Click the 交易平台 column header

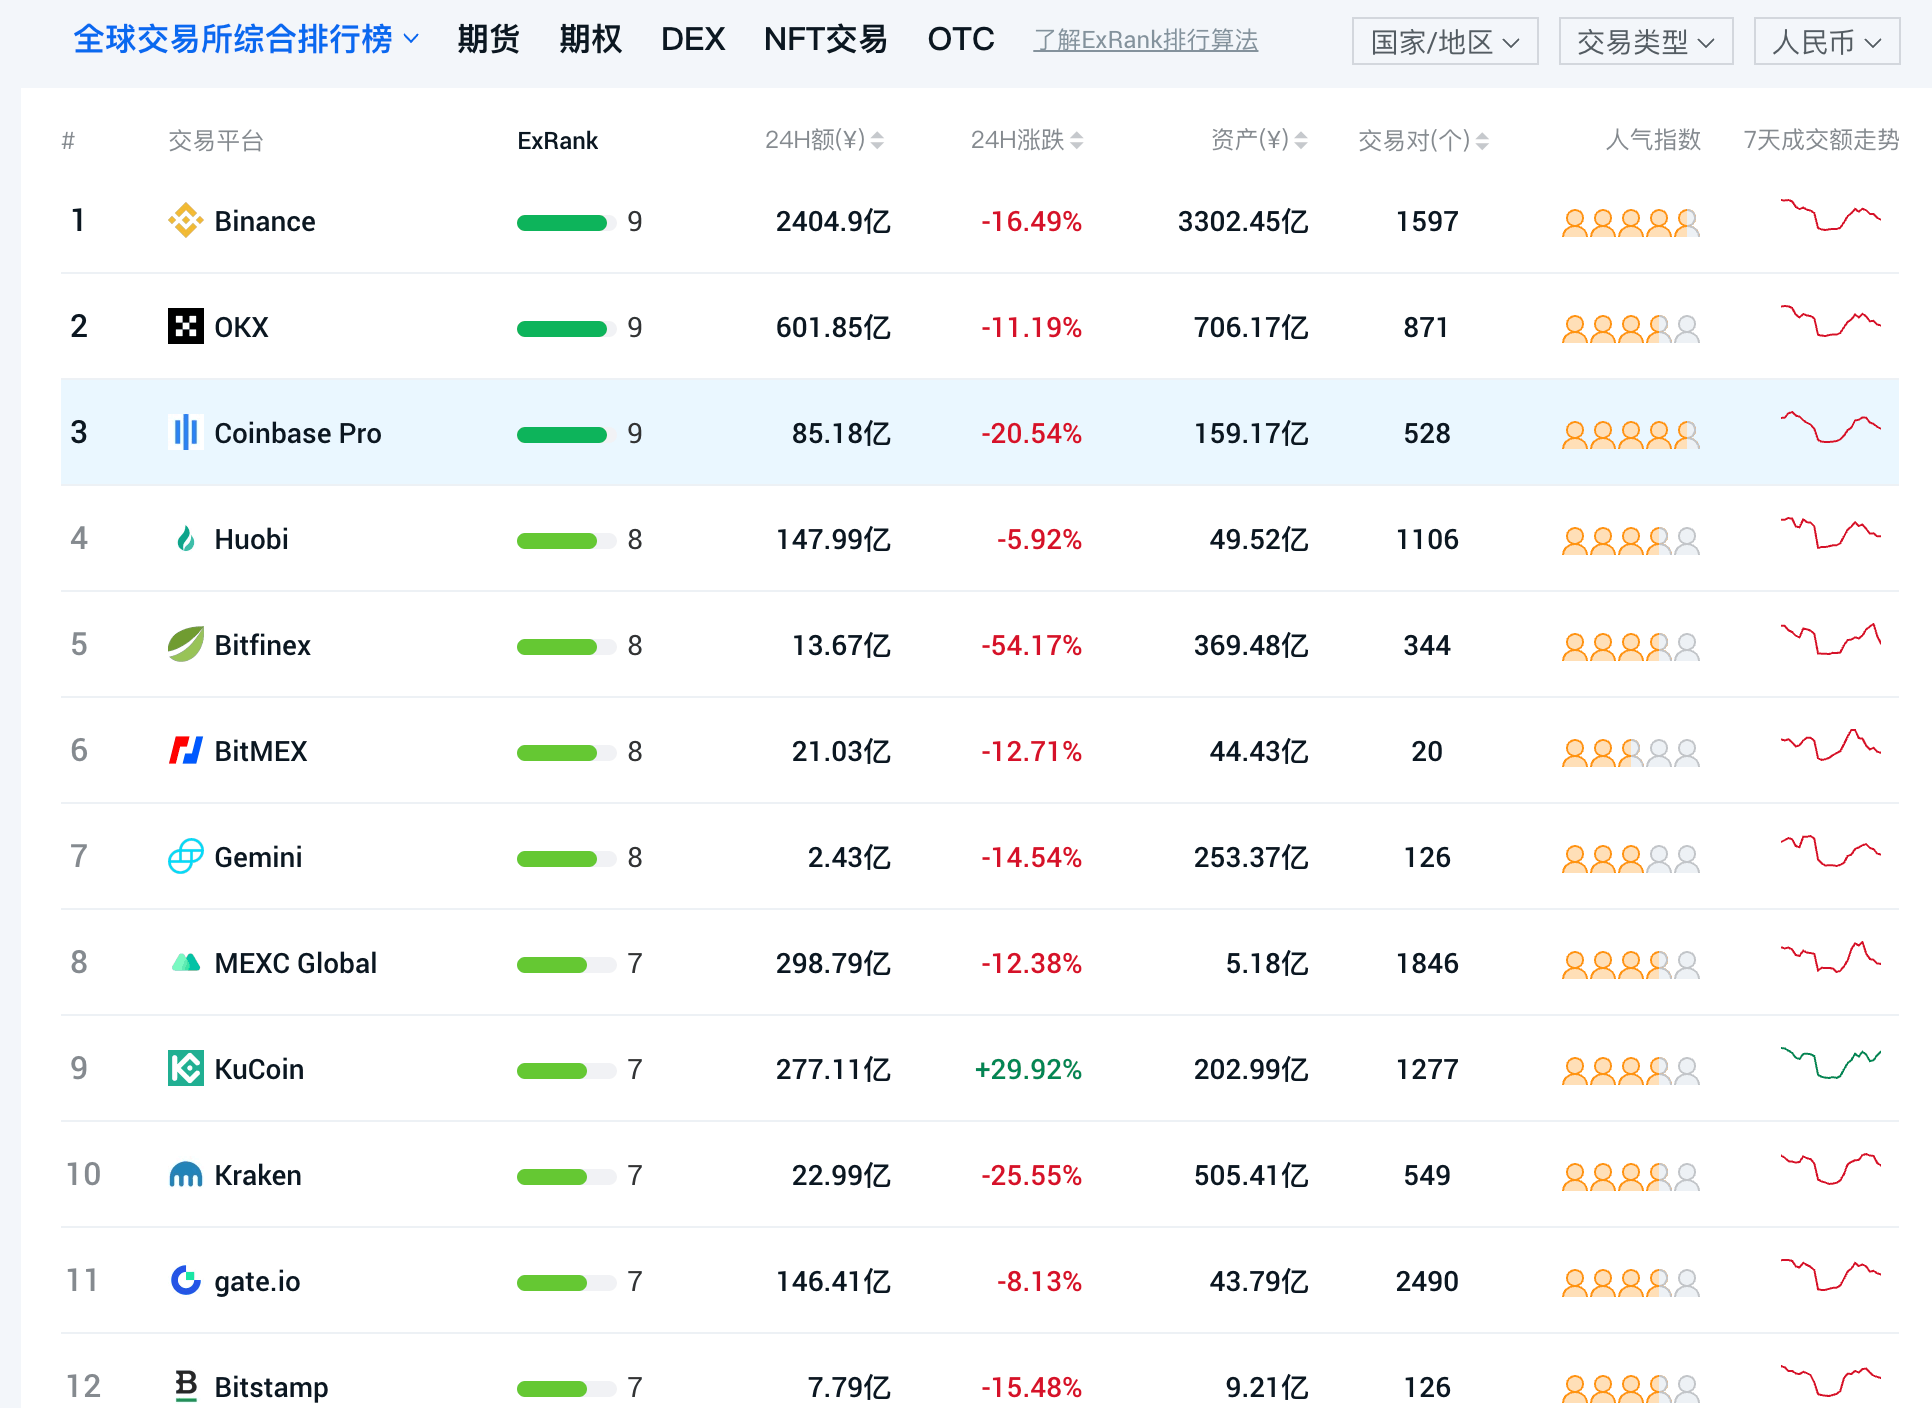click(x=216, y=141)
